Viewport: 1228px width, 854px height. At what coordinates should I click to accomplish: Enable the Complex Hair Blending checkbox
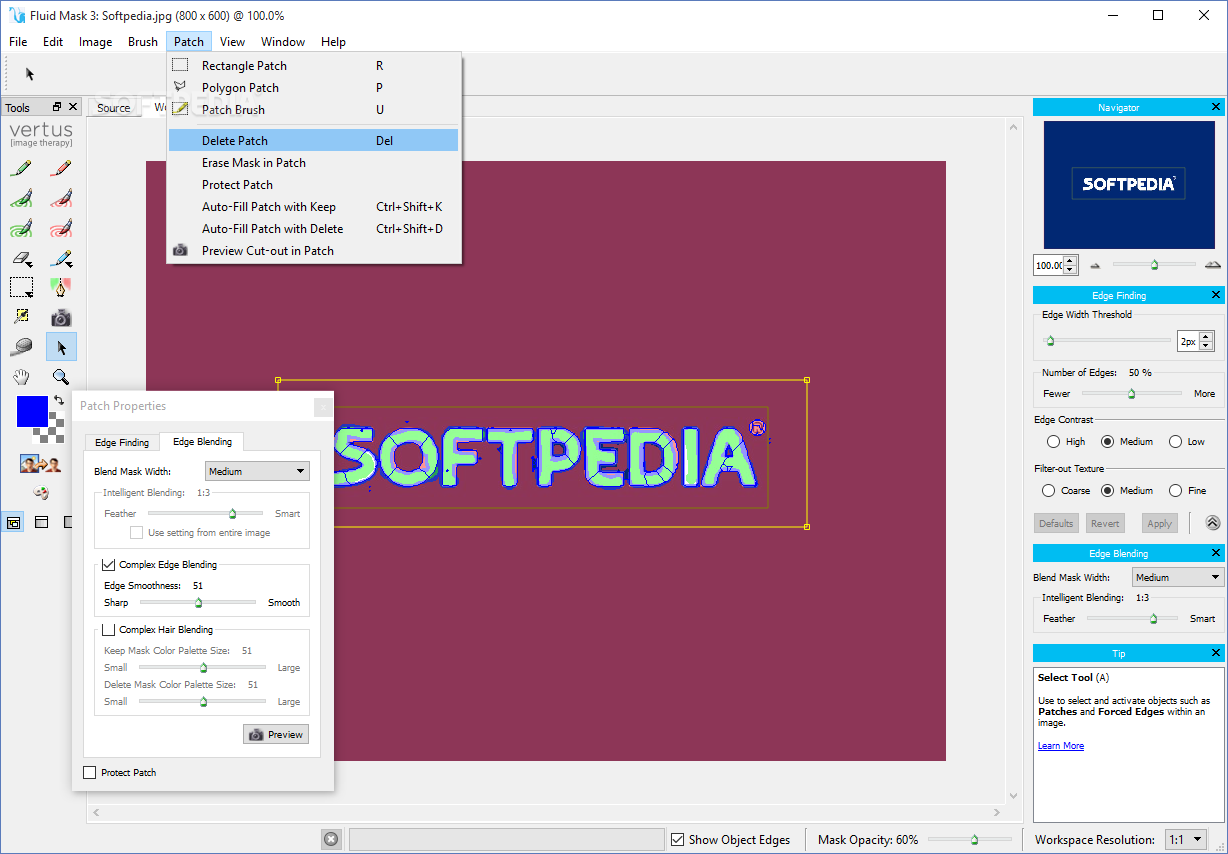click(x=108, y=629)
